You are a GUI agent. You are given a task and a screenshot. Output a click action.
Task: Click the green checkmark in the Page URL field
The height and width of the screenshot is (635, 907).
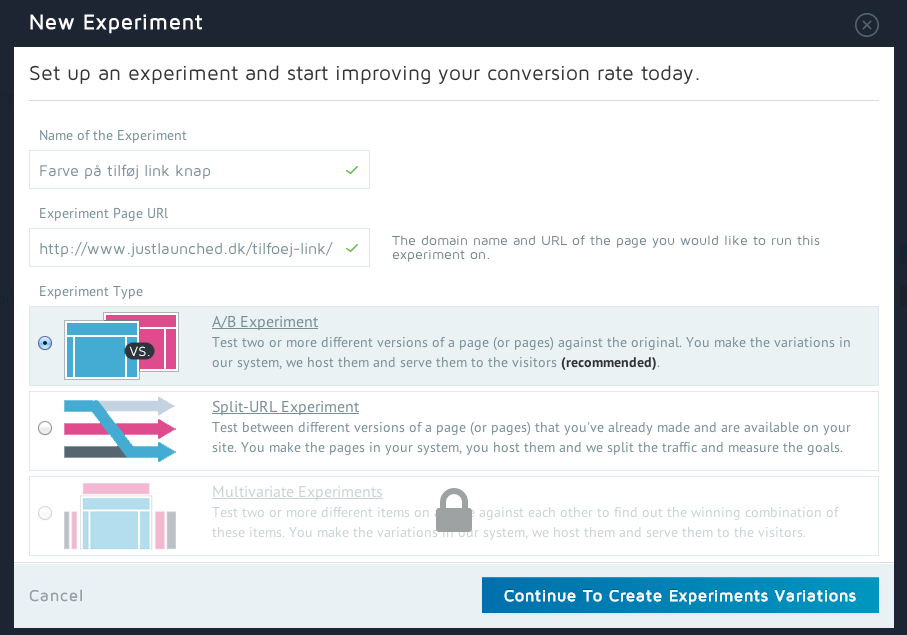352,248
